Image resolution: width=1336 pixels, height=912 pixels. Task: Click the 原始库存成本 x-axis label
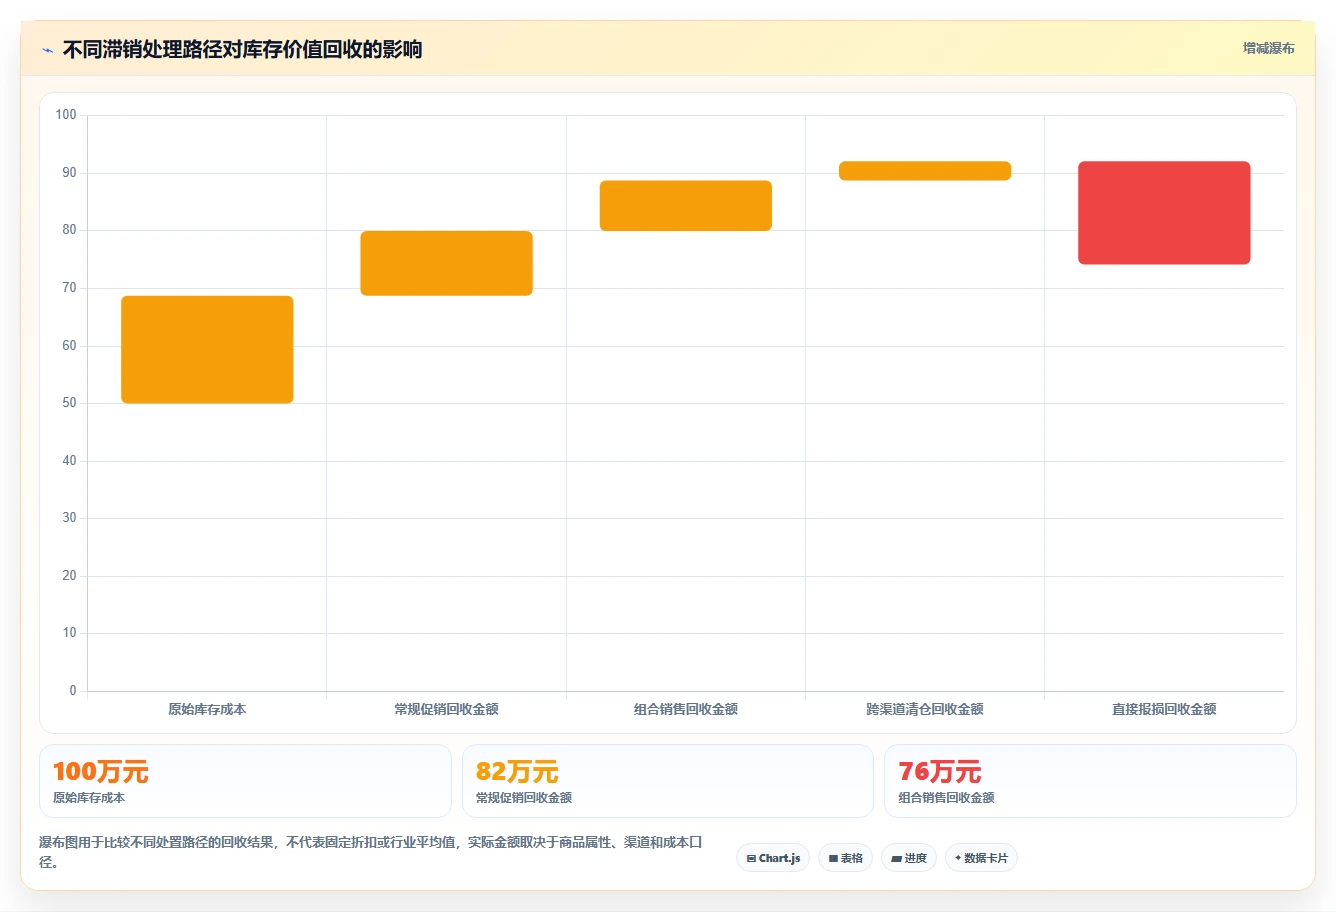[207, 709]
